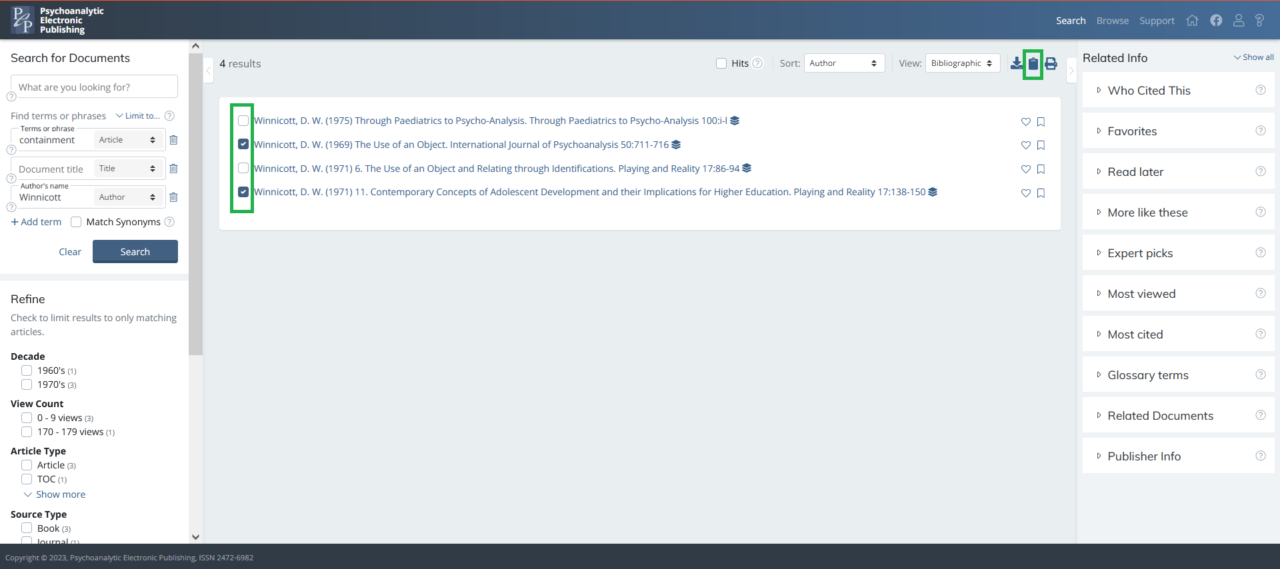Check the Playing and Reality 17:86-94 result
This screenshot has width=1280, height=569.
pyautogui.click(x=243, y=168)
